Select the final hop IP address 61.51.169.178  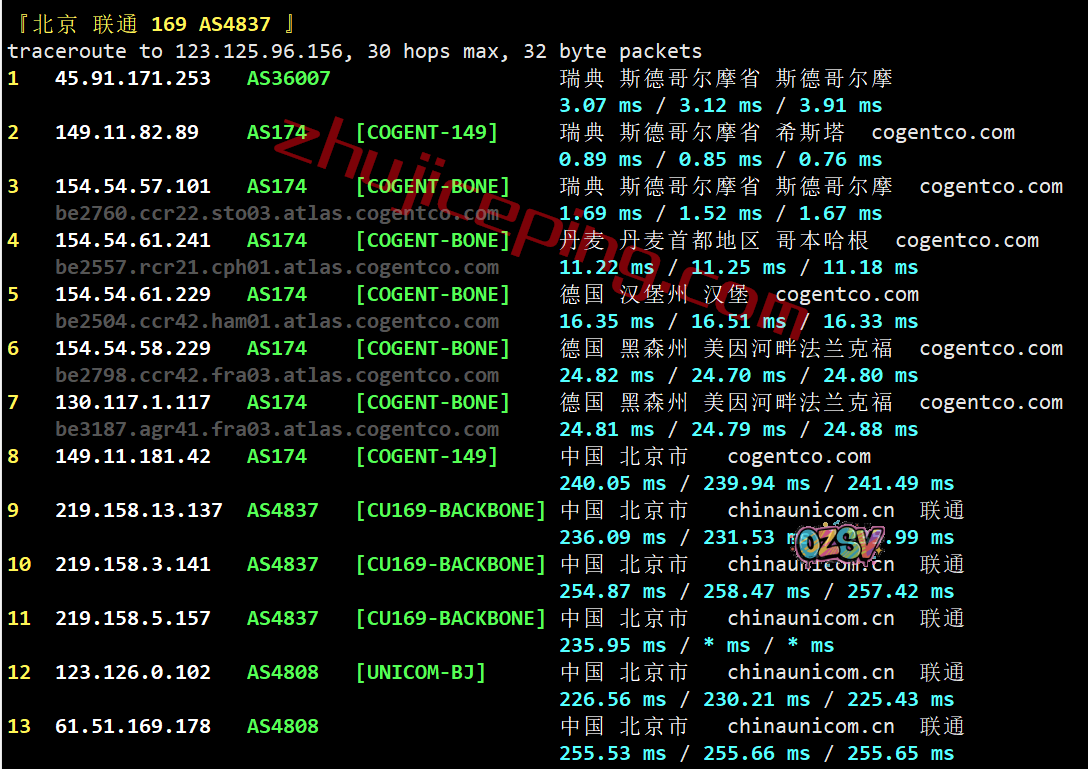(133, 726)
